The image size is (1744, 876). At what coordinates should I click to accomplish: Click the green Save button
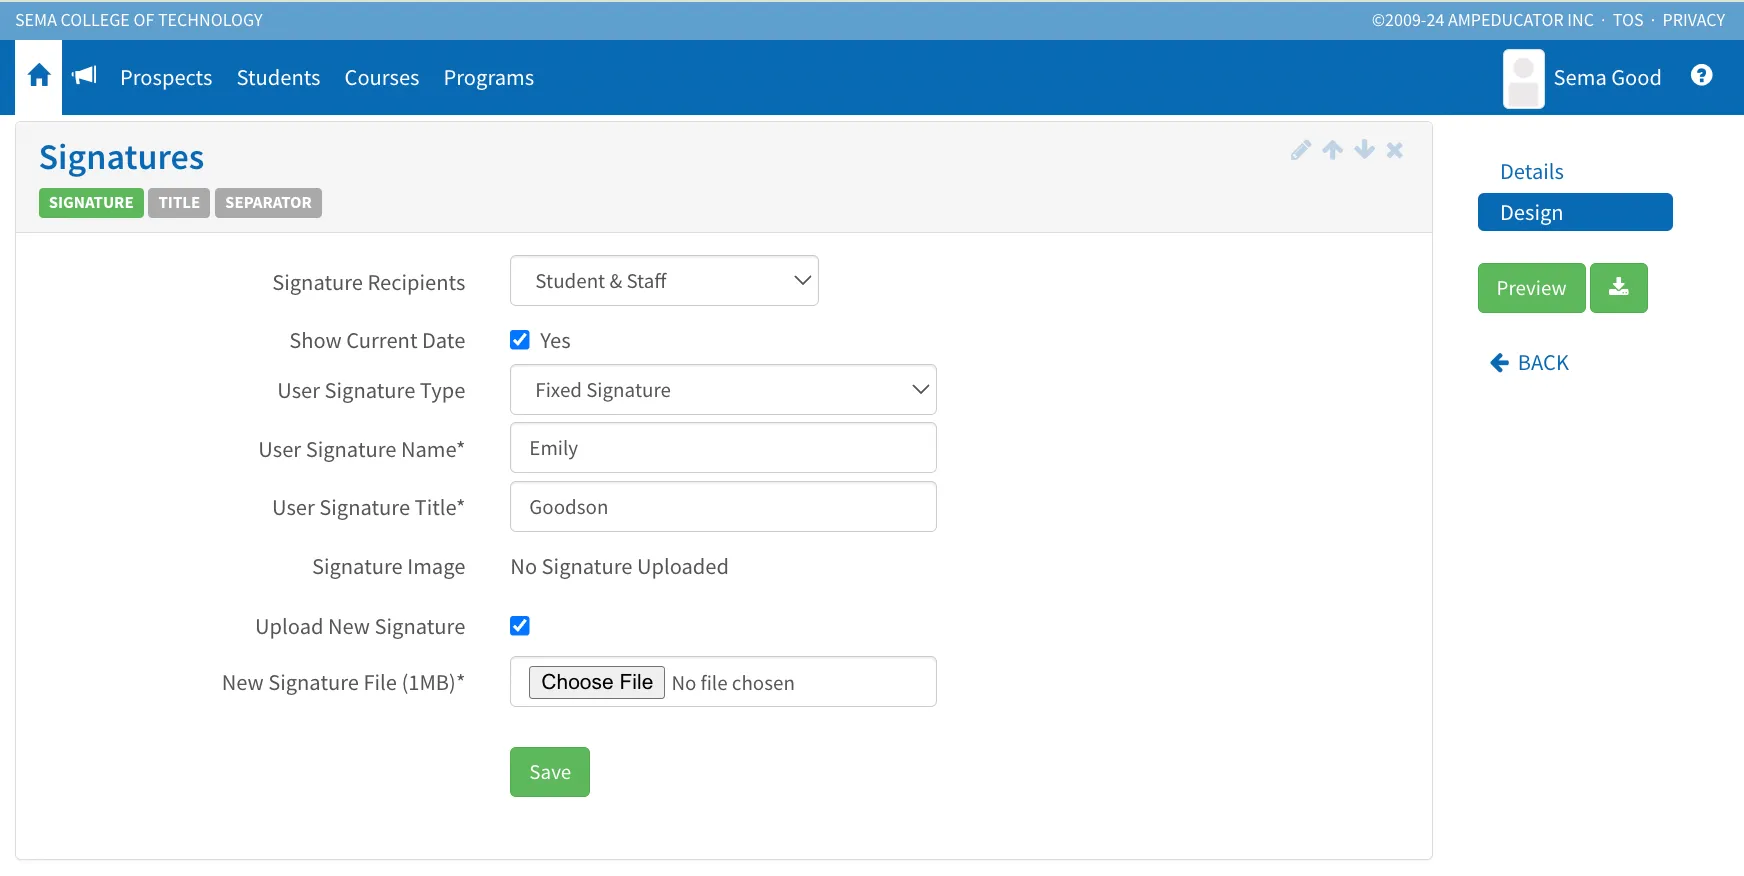pos(550,772)
